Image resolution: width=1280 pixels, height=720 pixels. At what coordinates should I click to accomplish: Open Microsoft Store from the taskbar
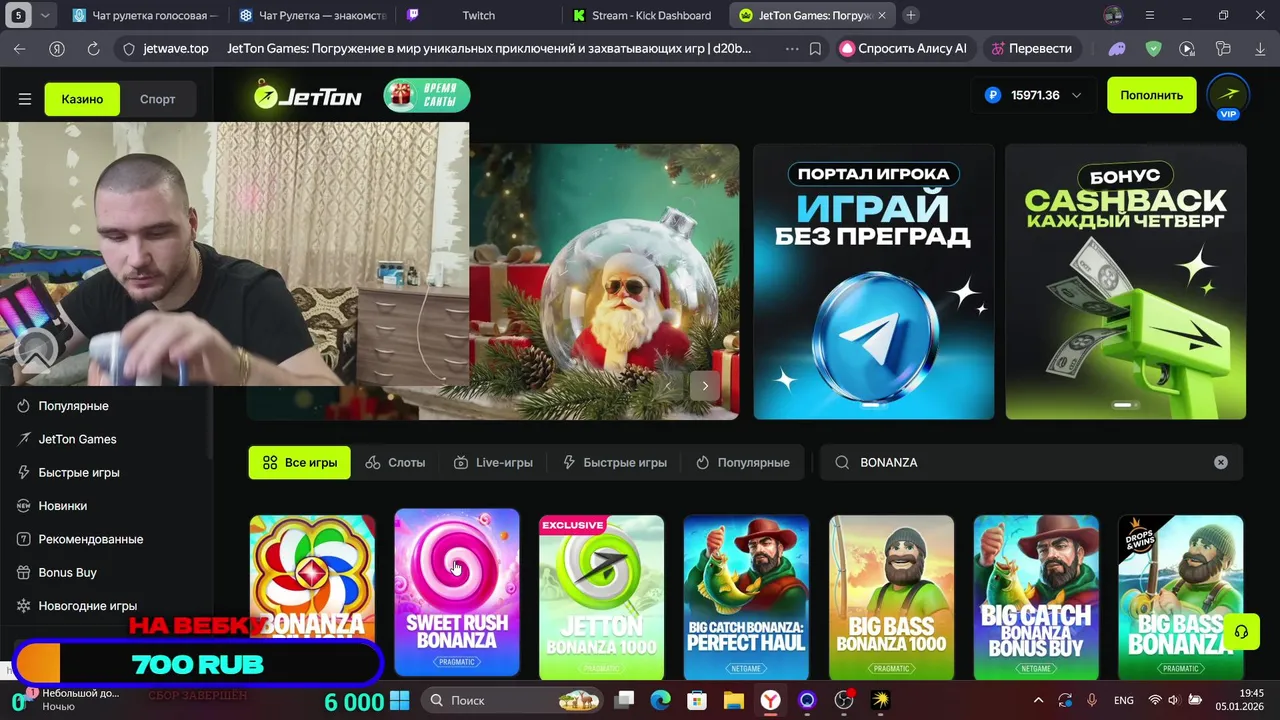click(697, 700)
